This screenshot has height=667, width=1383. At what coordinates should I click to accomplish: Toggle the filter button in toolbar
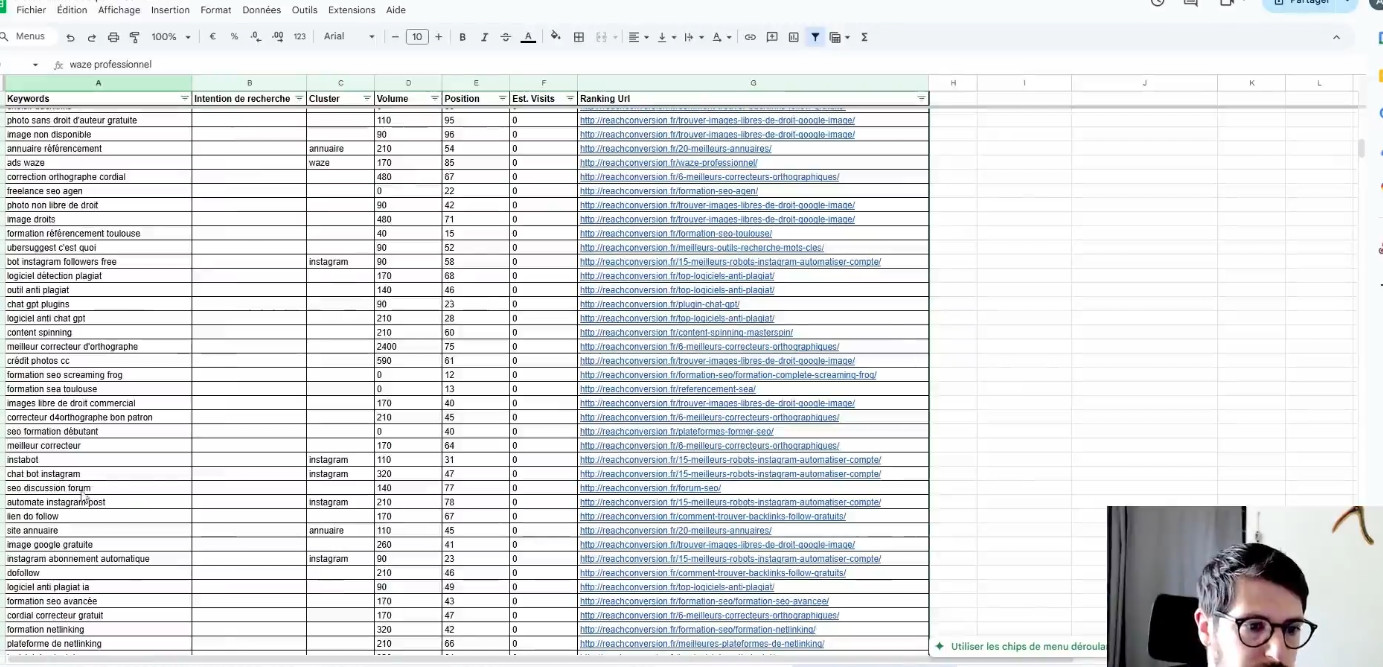tap(815, 37)
